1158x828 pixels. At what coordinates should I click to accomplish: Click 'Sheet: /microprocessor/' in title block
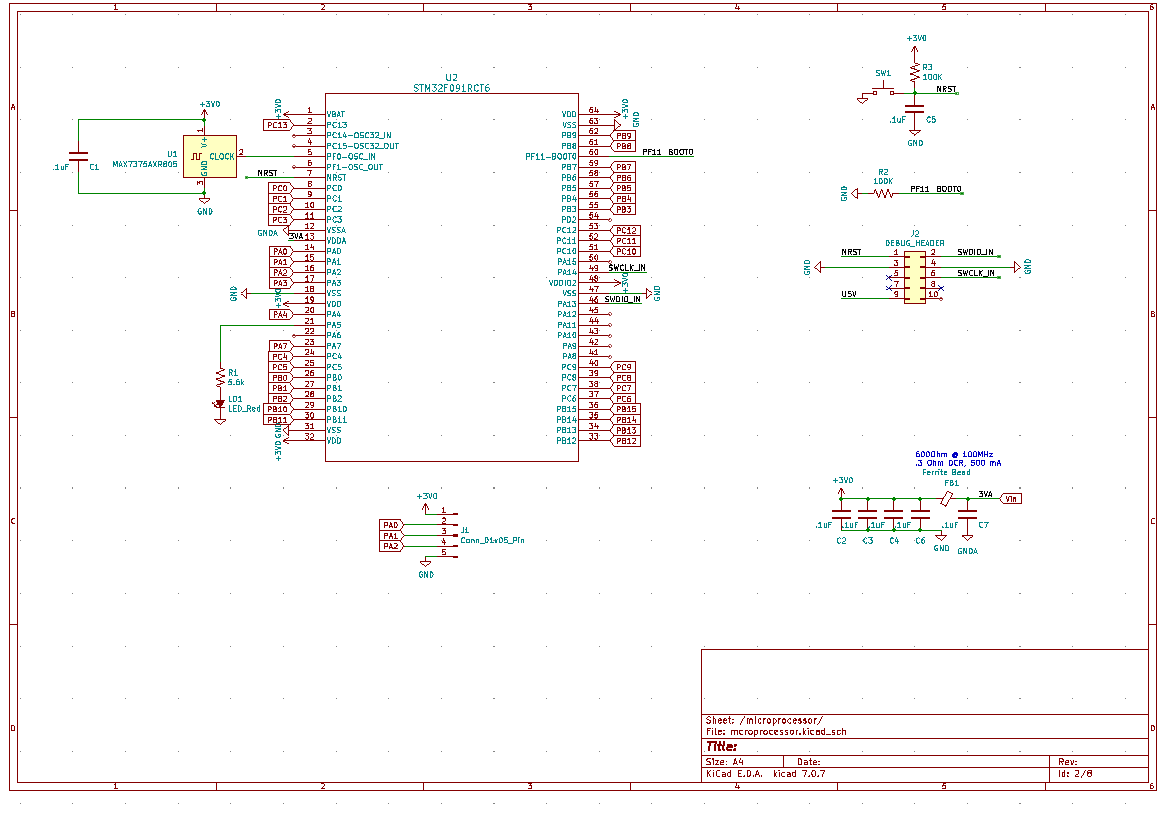click(x=764, y=720)
